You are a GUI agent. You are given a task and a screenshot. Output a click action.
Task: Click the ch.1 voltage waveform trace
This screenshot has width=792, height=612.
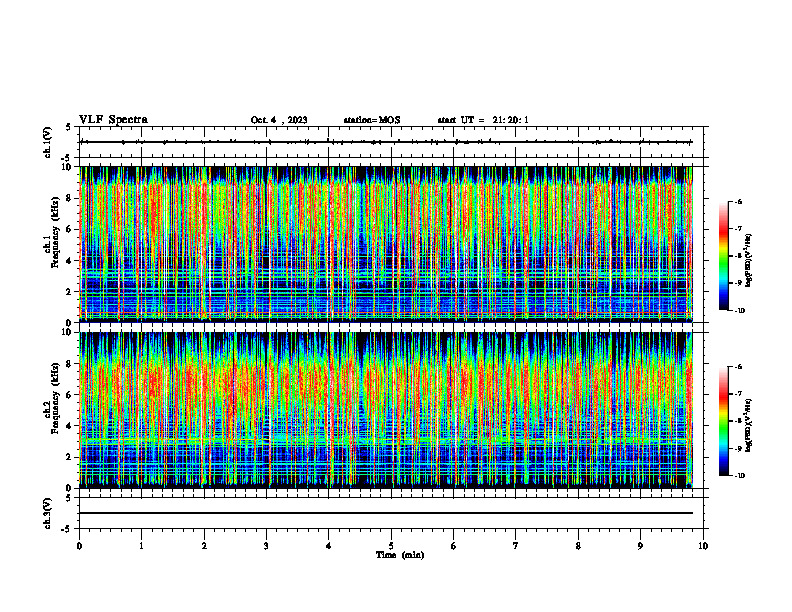click(x=386, y=142)
